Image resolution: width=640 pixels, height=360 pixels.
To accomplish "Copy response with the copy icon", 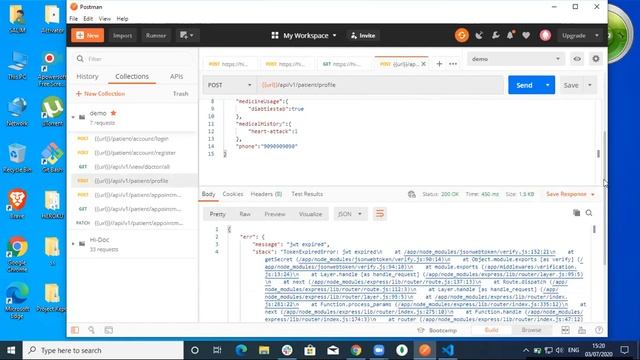I will tap(576, 213).
